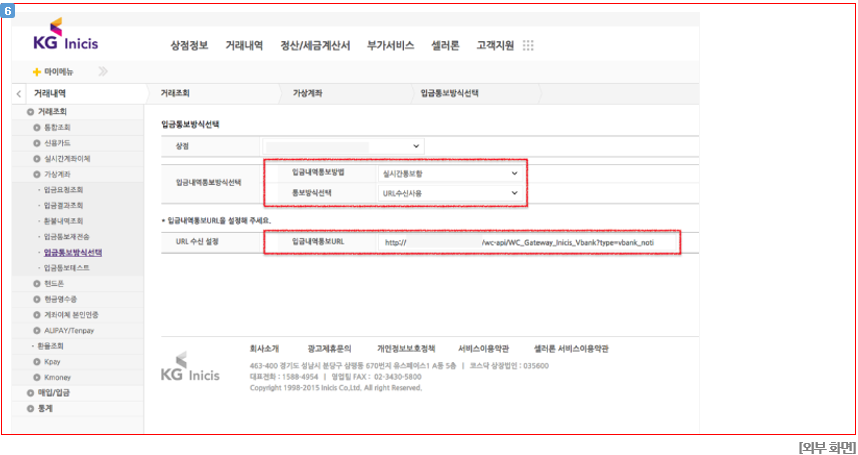Open 서비스이용약관 footer link
Image resolution: width=858 pixels, height=455 pixels.
[x=484, y=348]
